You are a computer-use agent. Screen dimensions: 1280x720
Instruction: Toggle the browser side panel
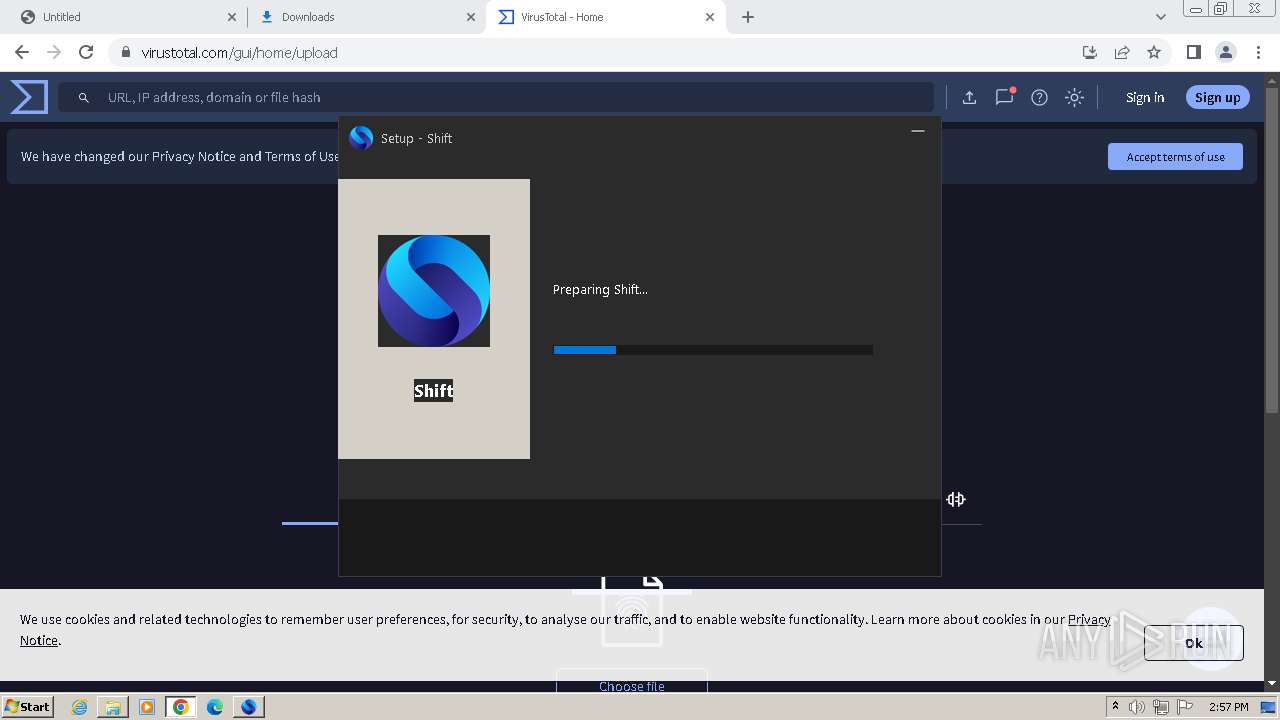tap(1193, 52)
